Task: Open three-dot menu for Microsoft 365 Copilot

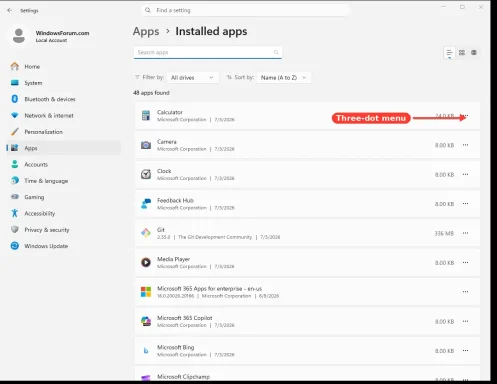Action: pos(465,321)
